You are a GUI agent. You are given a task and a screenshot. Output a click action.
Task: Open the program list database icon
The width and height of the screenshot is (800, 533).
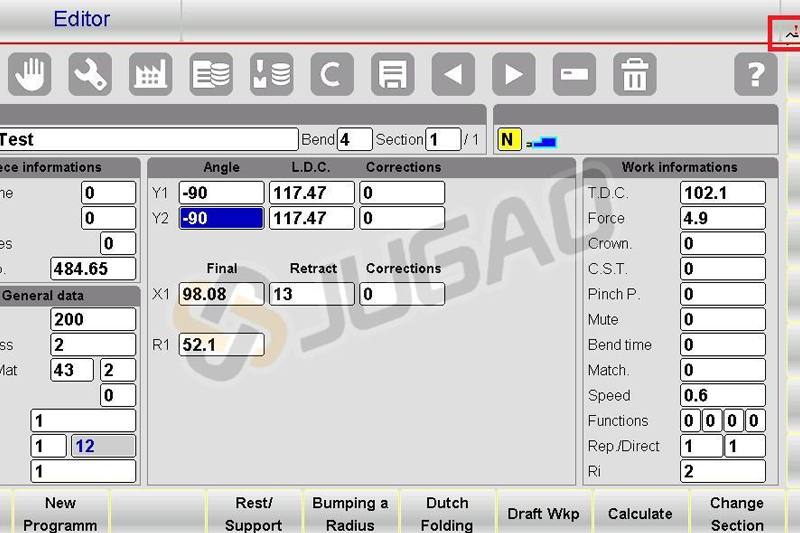point(211,74)
